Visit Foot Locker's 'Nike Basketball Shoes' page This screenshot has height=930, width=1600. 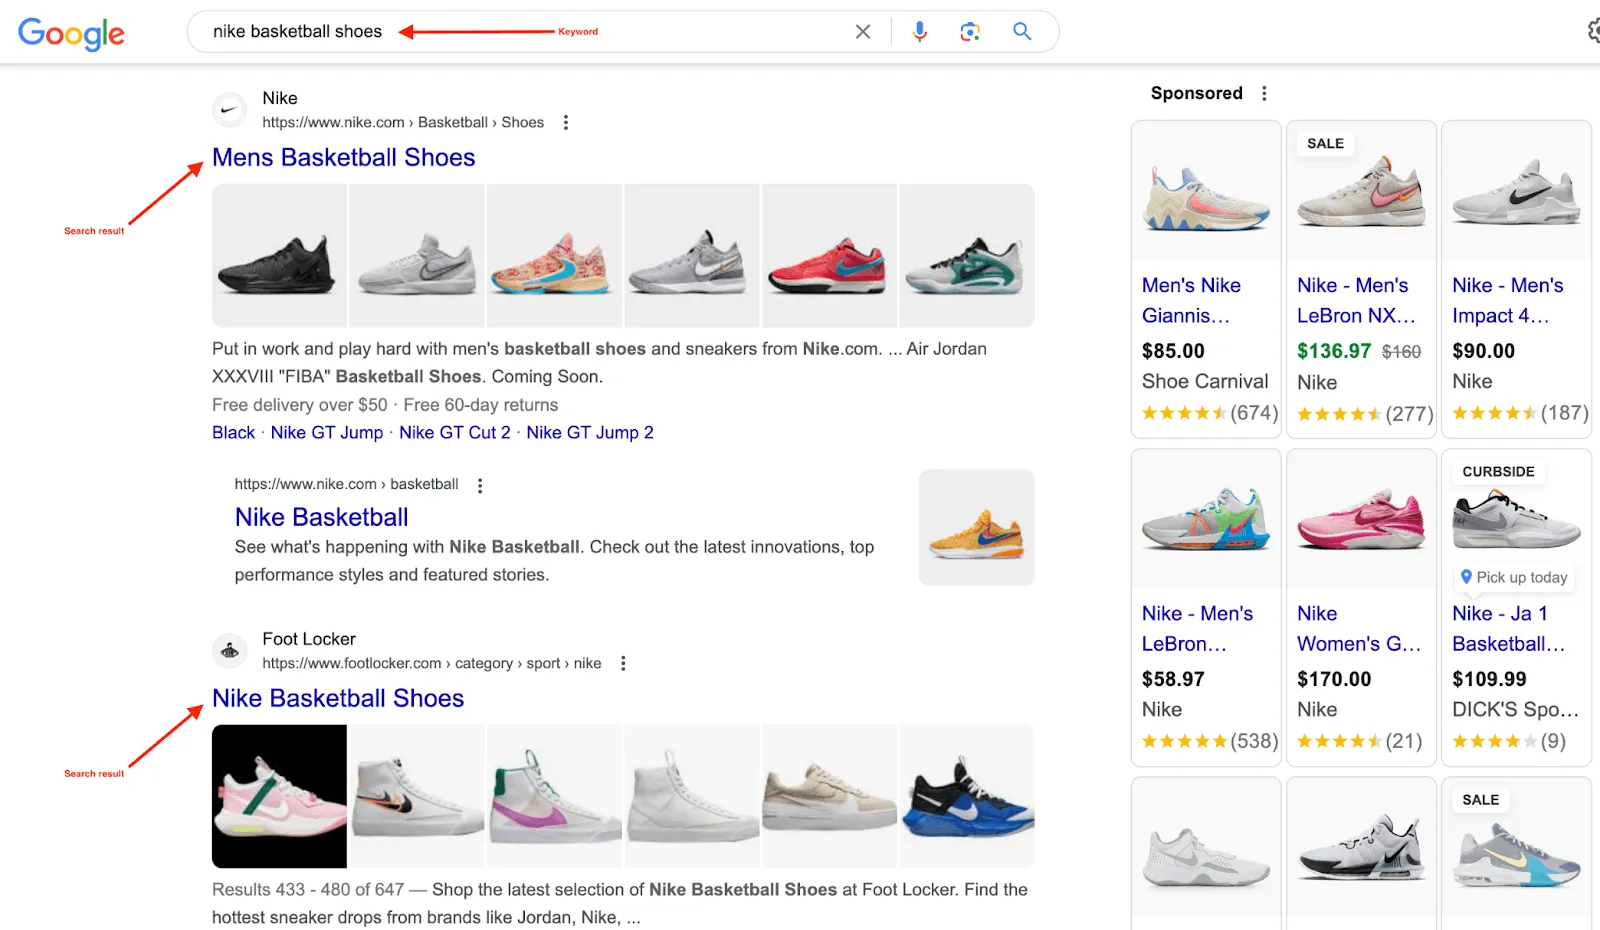click(337, 698)
